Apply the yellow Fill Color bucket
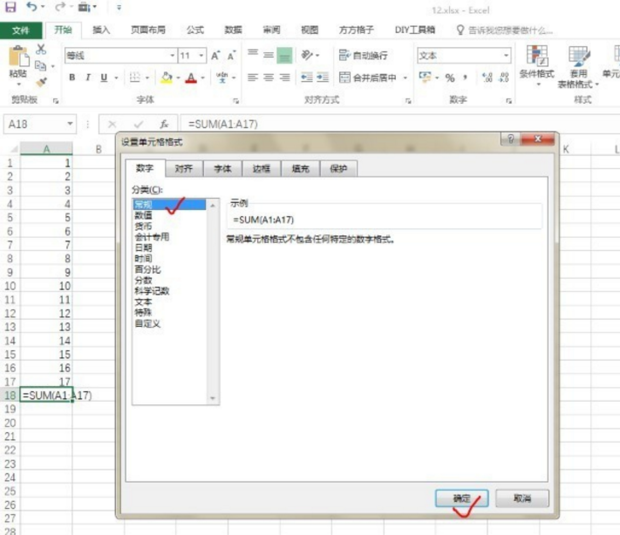 pos(166,78)
